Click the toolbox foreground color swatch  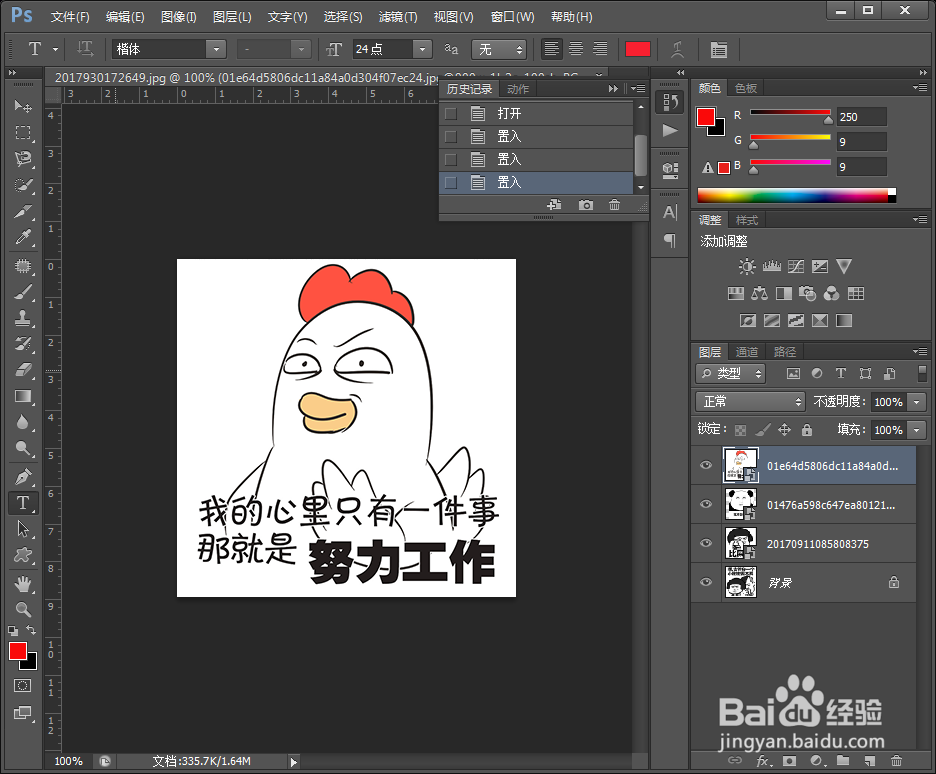[18, 651]
